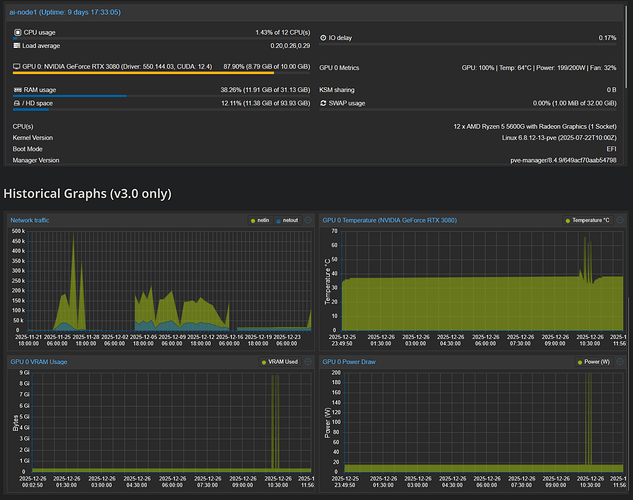Click the RAM usage memory icon
The width and height of the screenshot is (633, 500).
tap(17, 89)
